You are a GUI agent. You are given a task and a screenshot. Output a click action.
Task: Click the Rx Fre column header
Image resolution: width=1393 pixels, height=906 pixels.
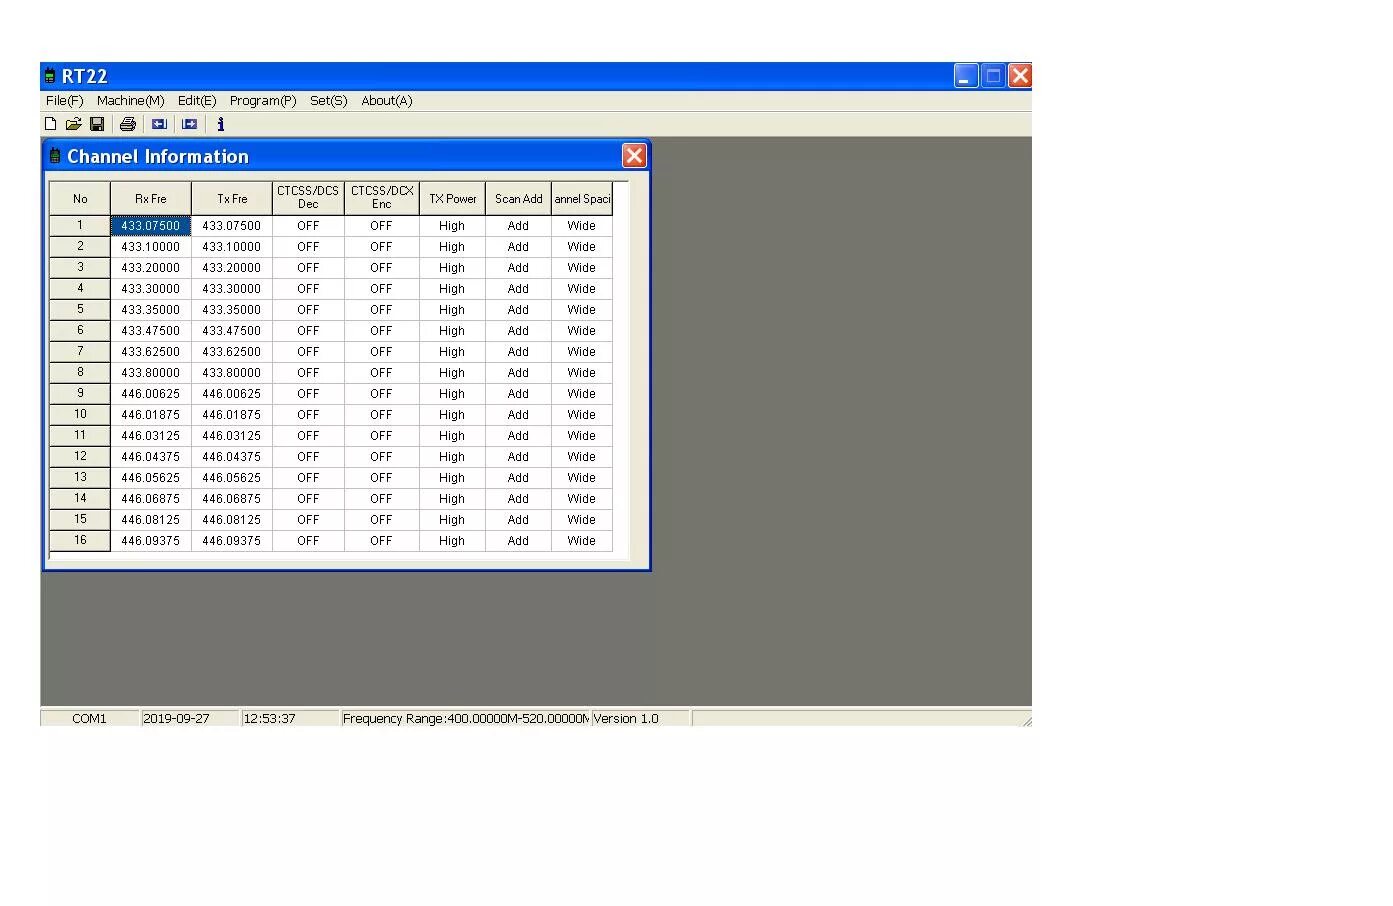[151, 198]
